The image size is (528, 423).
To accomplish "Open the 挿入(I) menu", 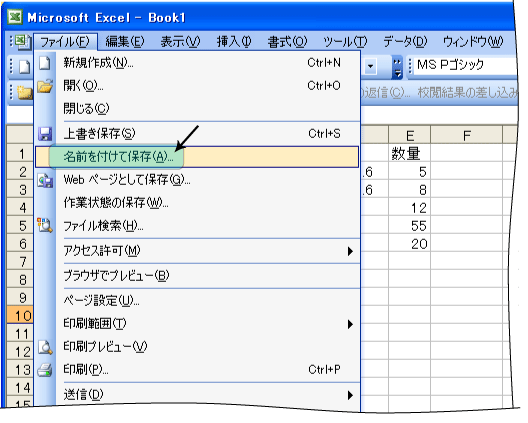I will point(234,42).
